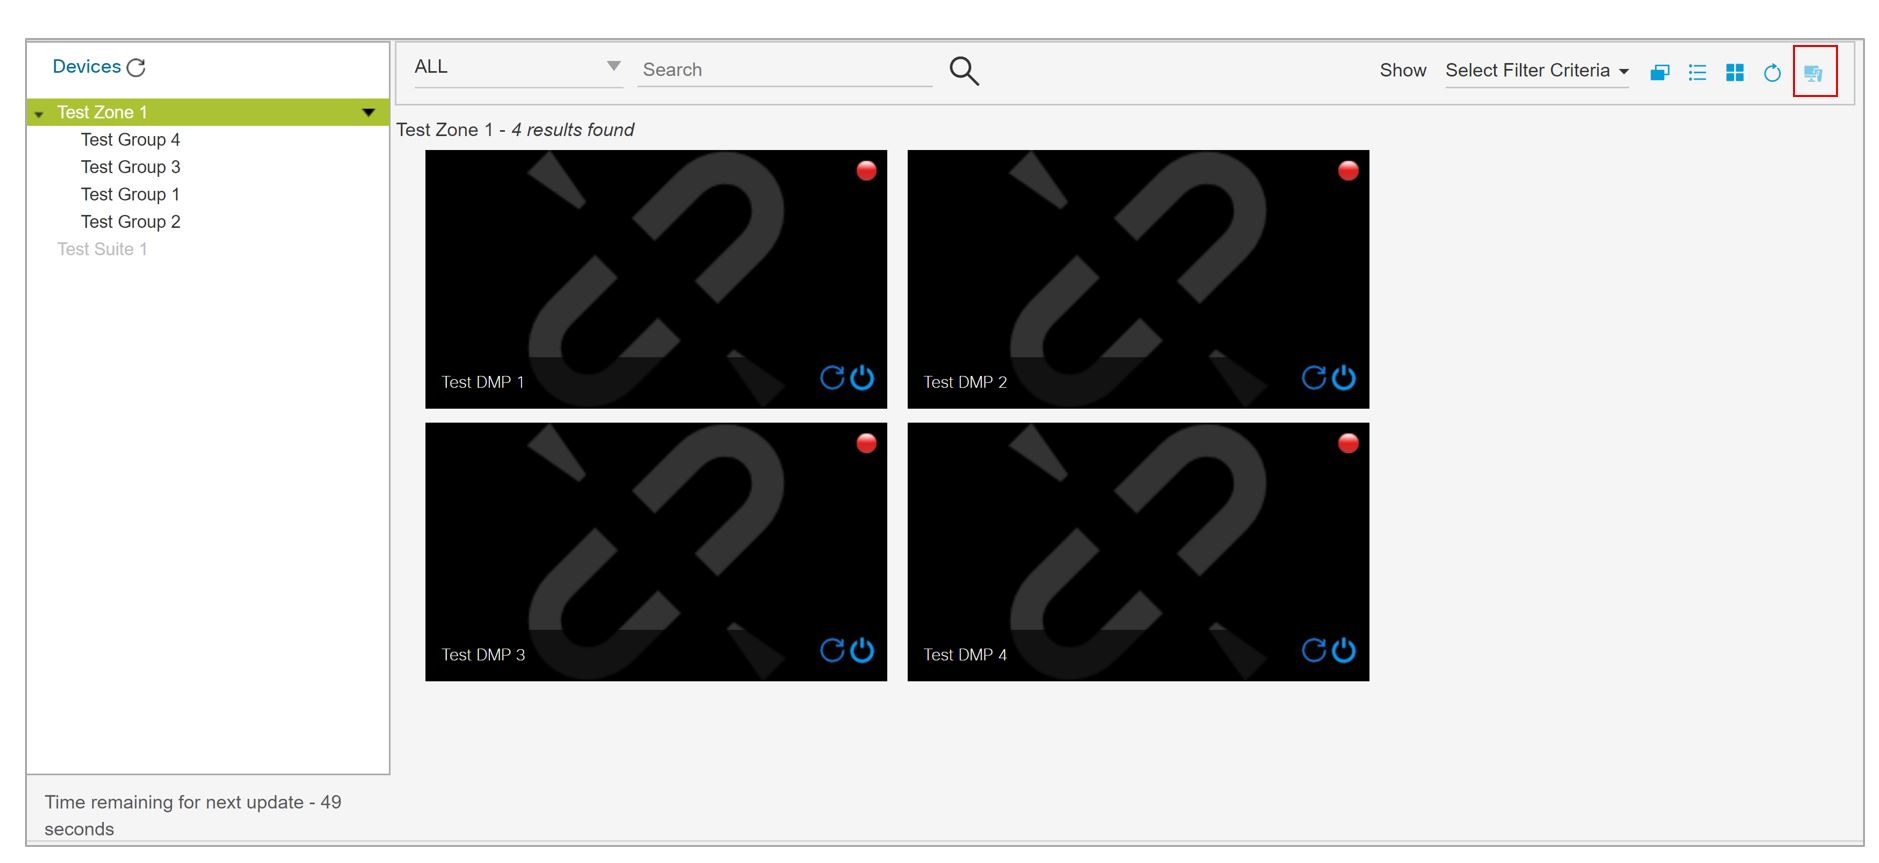Select Test Group 3 in tree
1879x863 pixels.
pyautogui.click(x=130, y=167)
